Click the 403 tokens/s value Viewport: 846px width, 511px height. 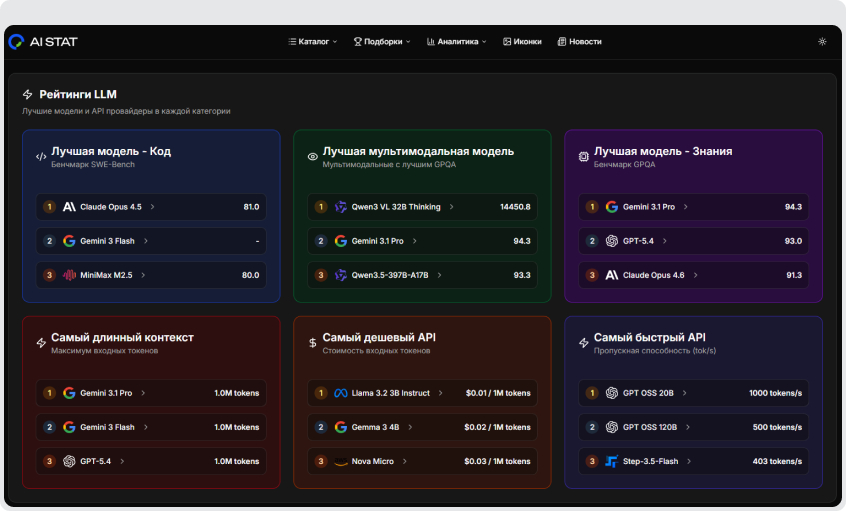pyautogui.click(x=777, y=461)
